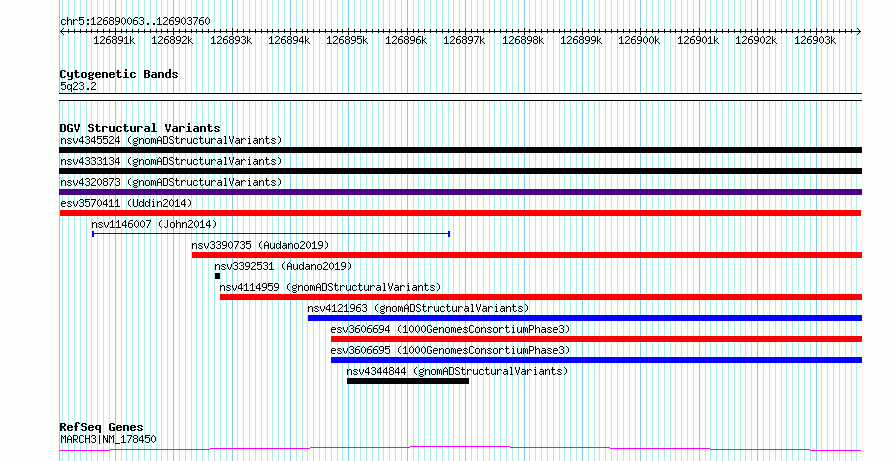The width and height of the screenshot is (890, 461).
Task: Click the nsv4345524 gnomAD variant label
Action: click(171, 140)
